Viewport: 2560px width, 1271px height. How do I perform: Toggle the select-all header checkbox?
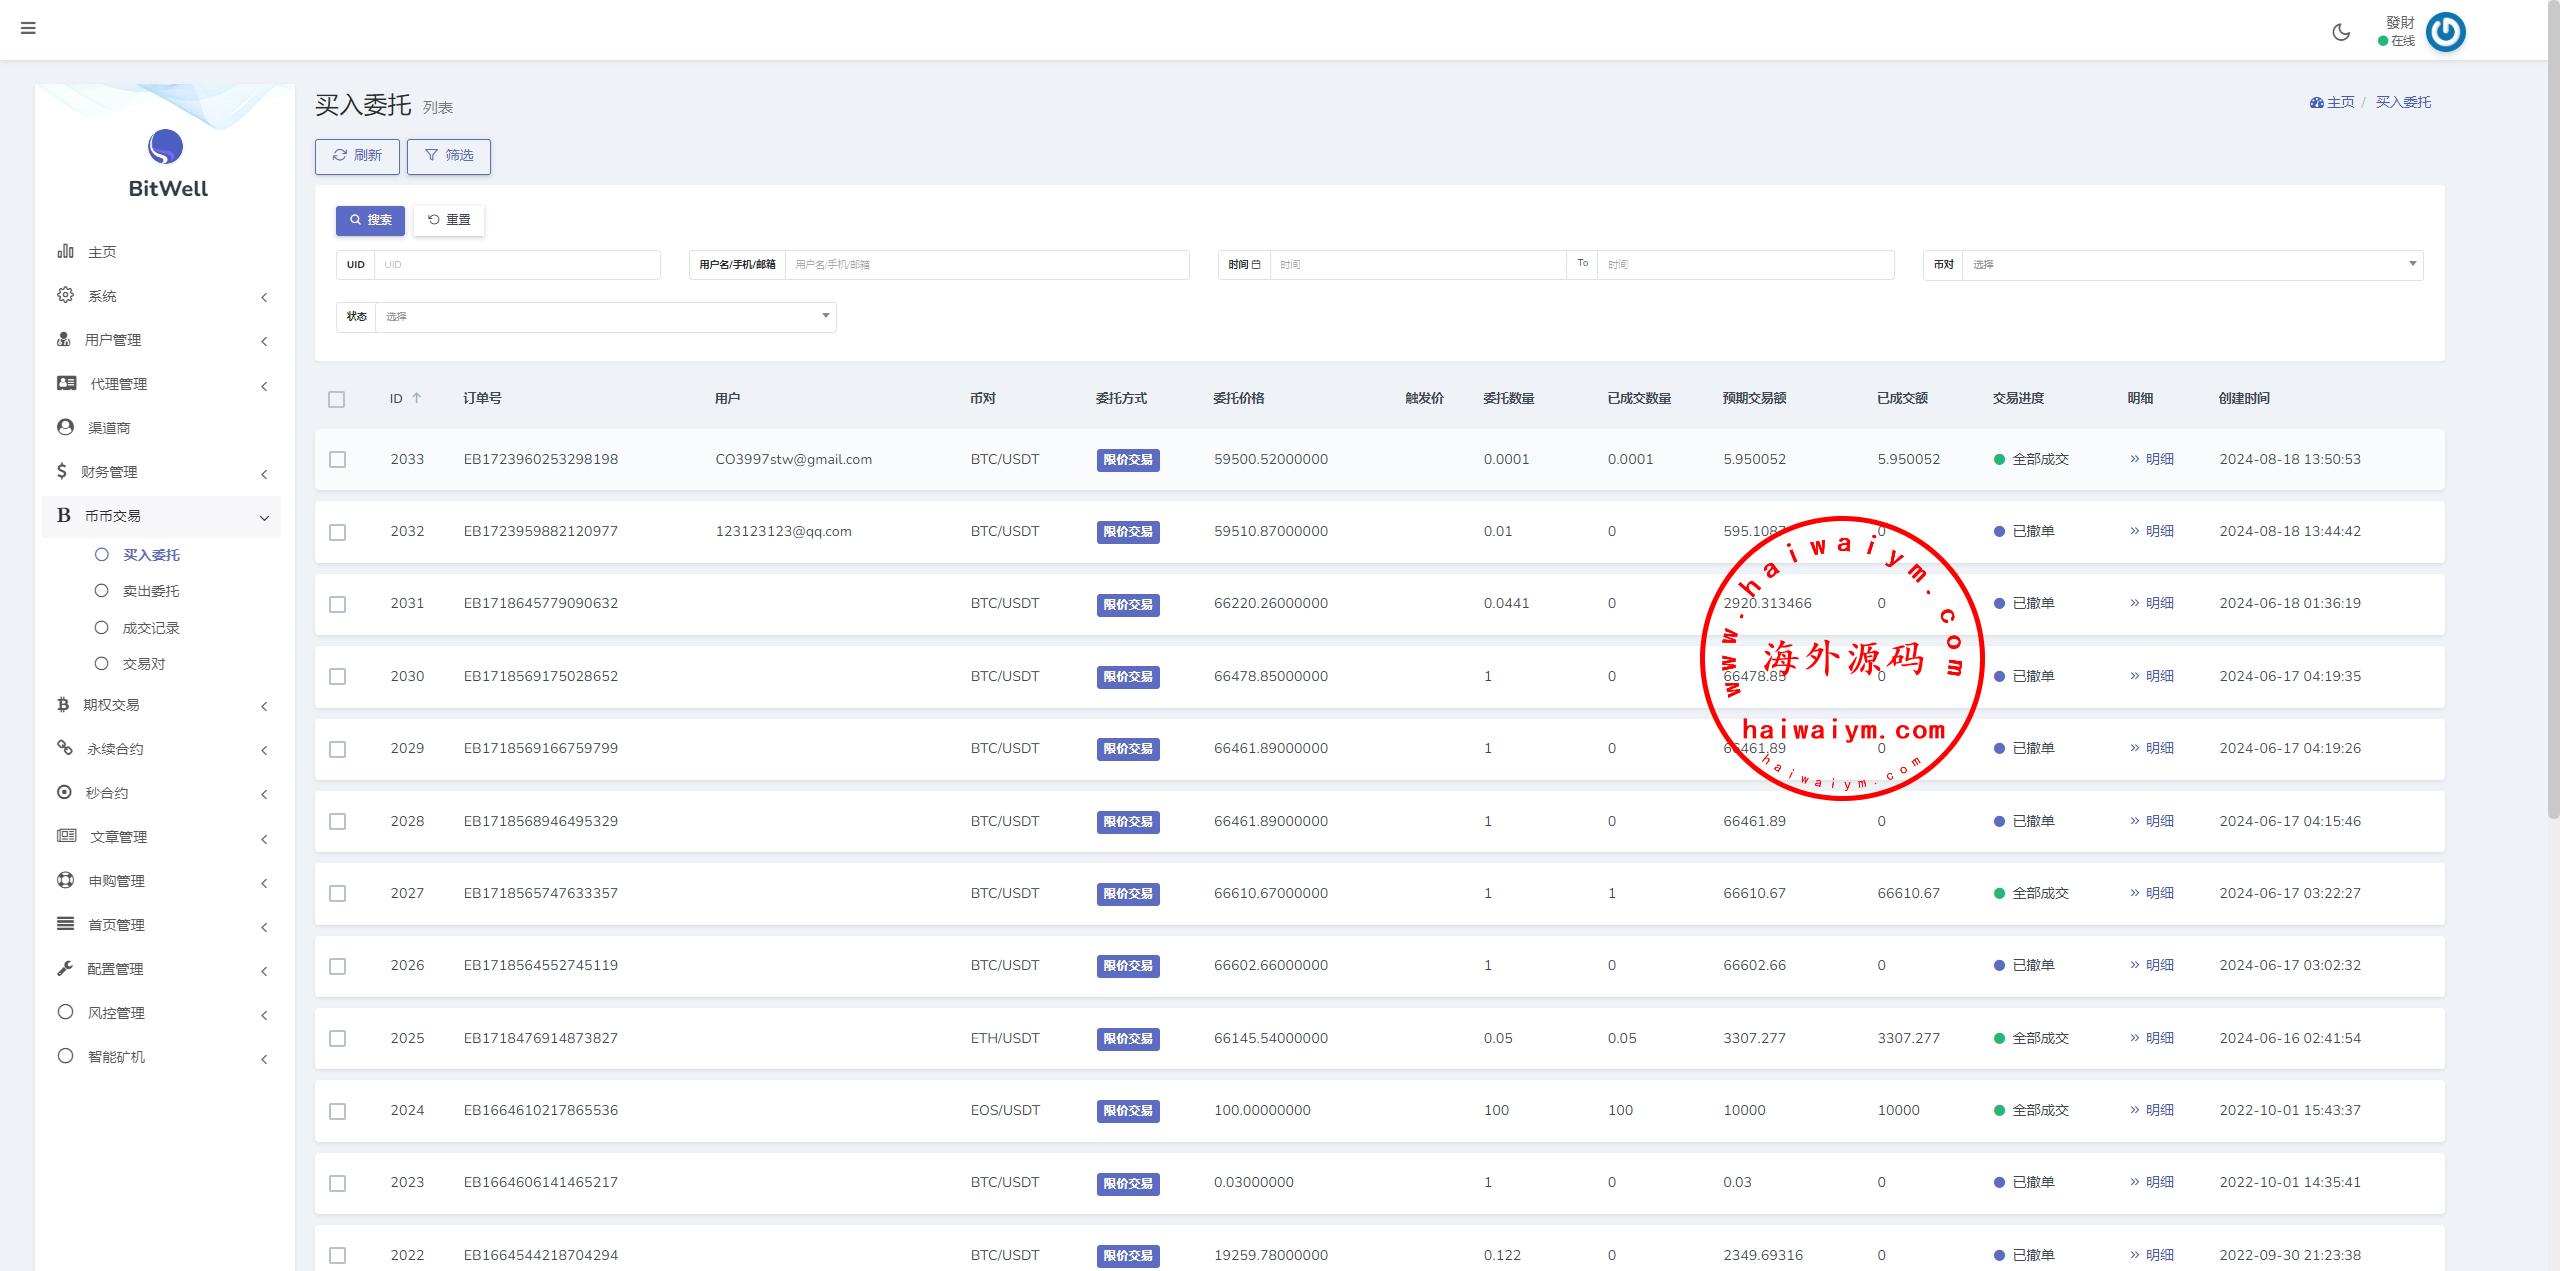pyautogui.click(x=336, y=399)
